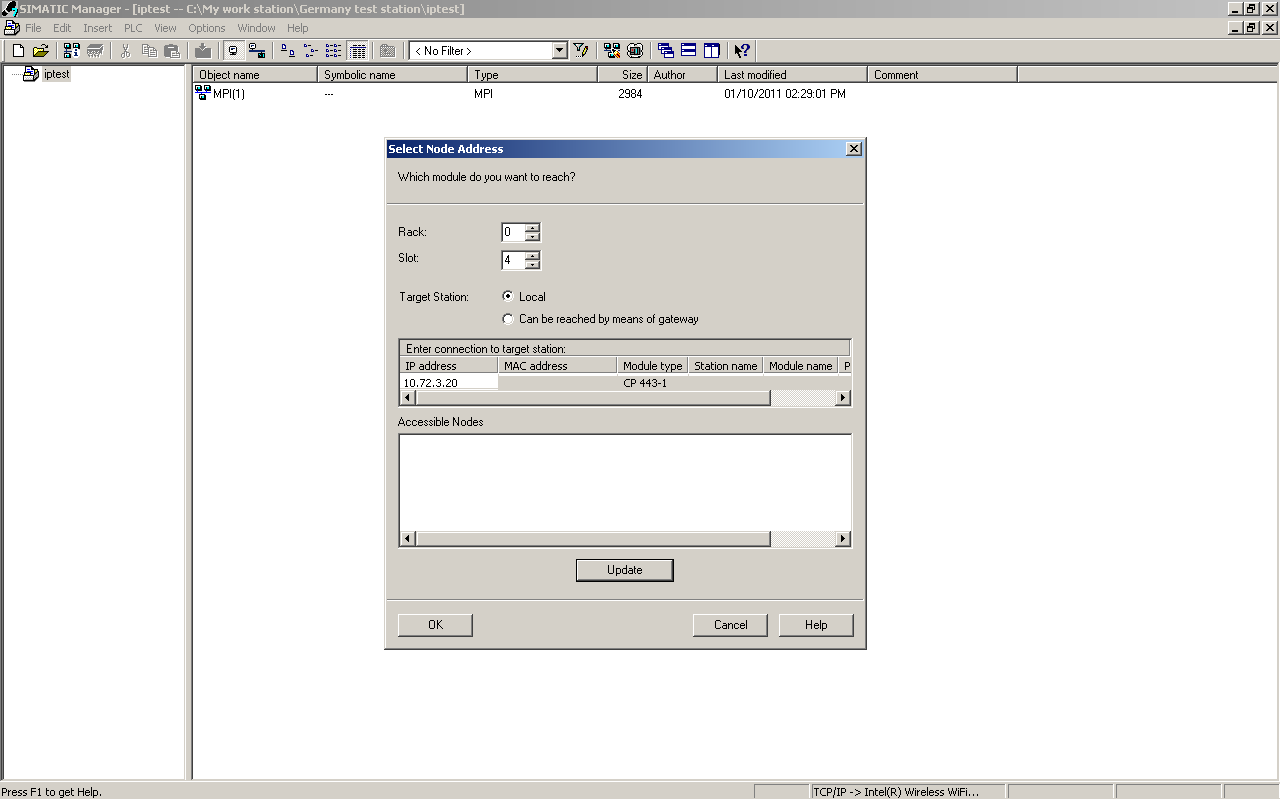Image resolution: width=1280 pixels, height=800 pixels.
Task: Switch to Online view toolbar icon
Action: (x=257, y=51)
